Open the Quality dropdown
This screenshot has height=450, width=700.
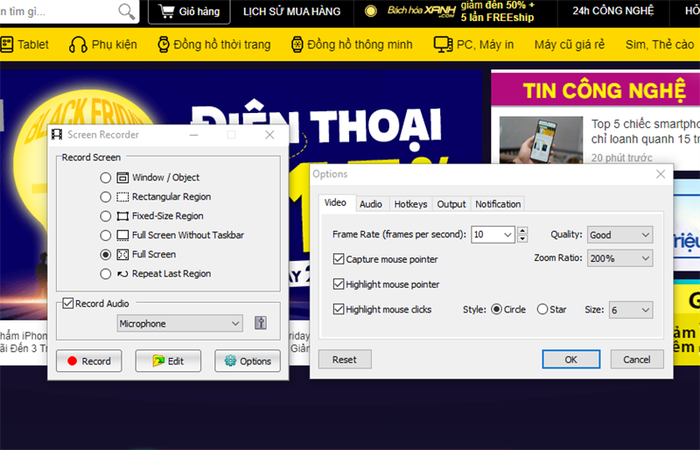point(620,235)
